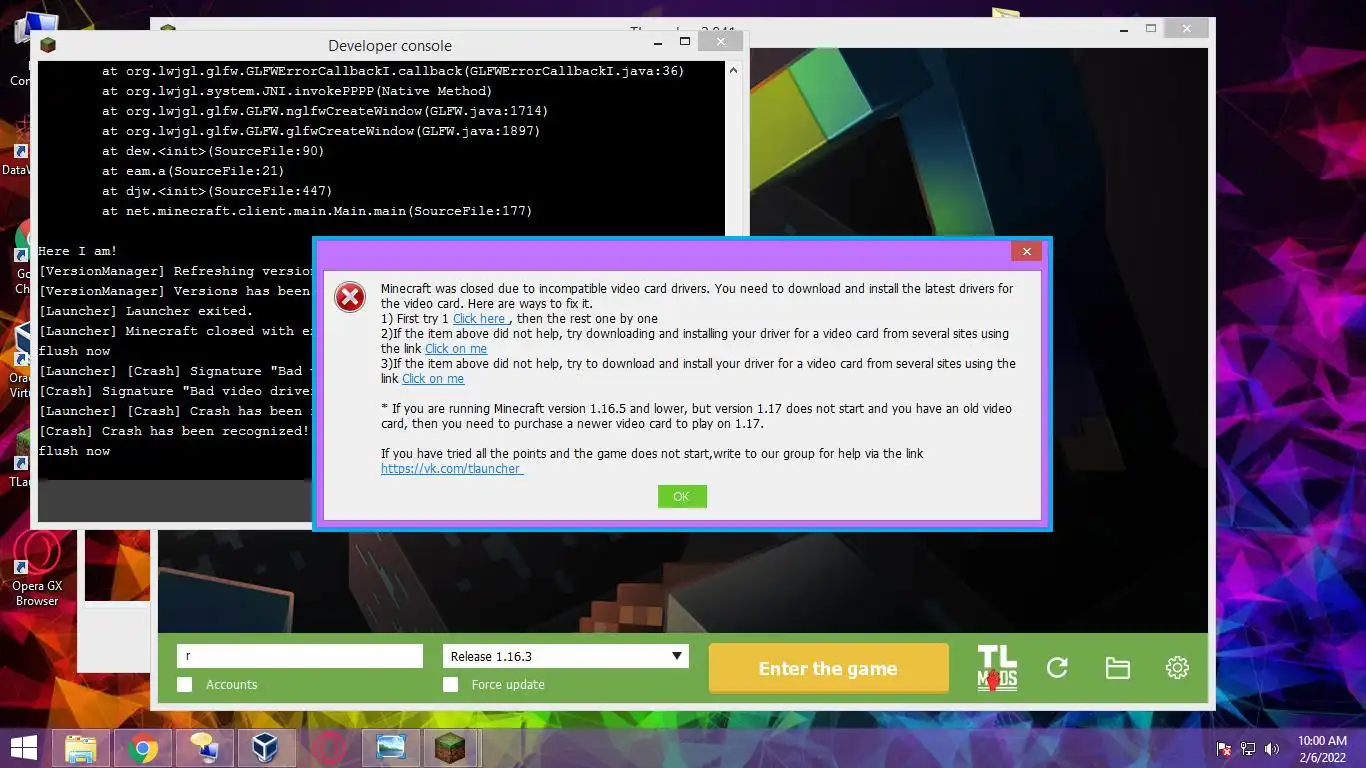This screenshot has width=1366, height=768.
Task: Click the network tray icon
Action: click(x=1248, y=748)
